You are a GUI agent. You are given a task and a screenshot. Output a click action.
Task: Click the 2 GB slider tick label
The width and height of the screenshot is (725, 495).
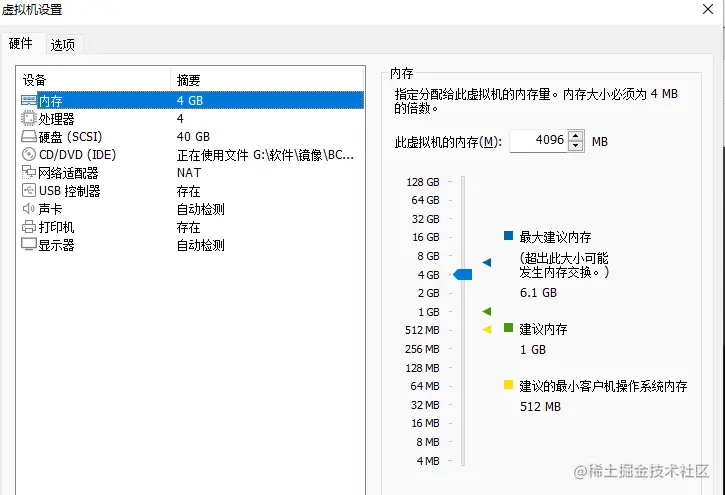[x=429, y=293]
